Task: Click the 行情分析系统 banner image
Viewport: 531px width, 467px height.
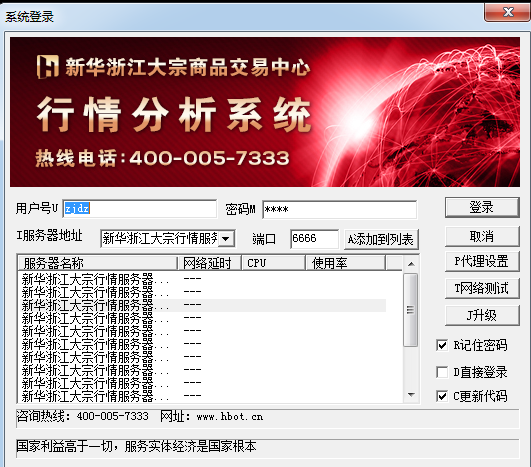Action: click(265, 112)
